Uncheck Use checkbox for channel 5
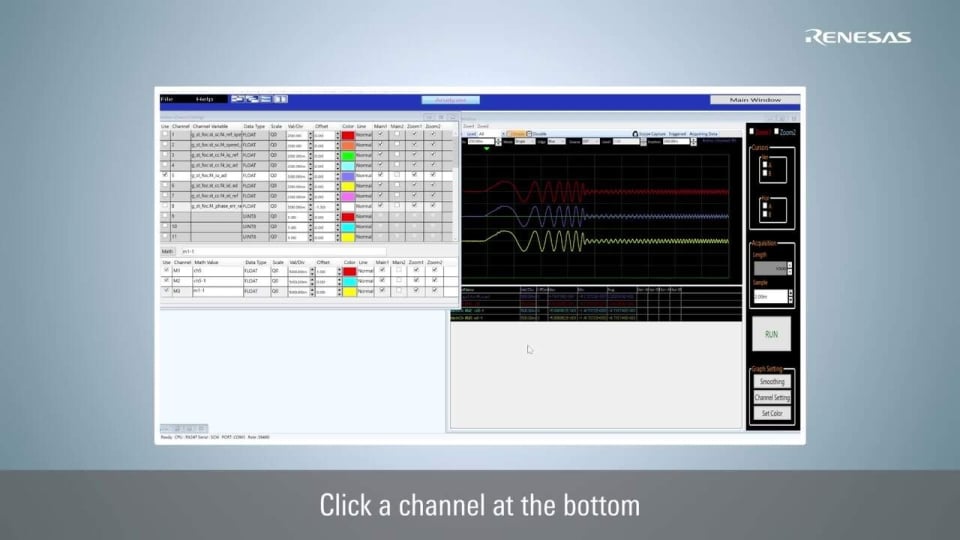 click(x=165, y=175)
